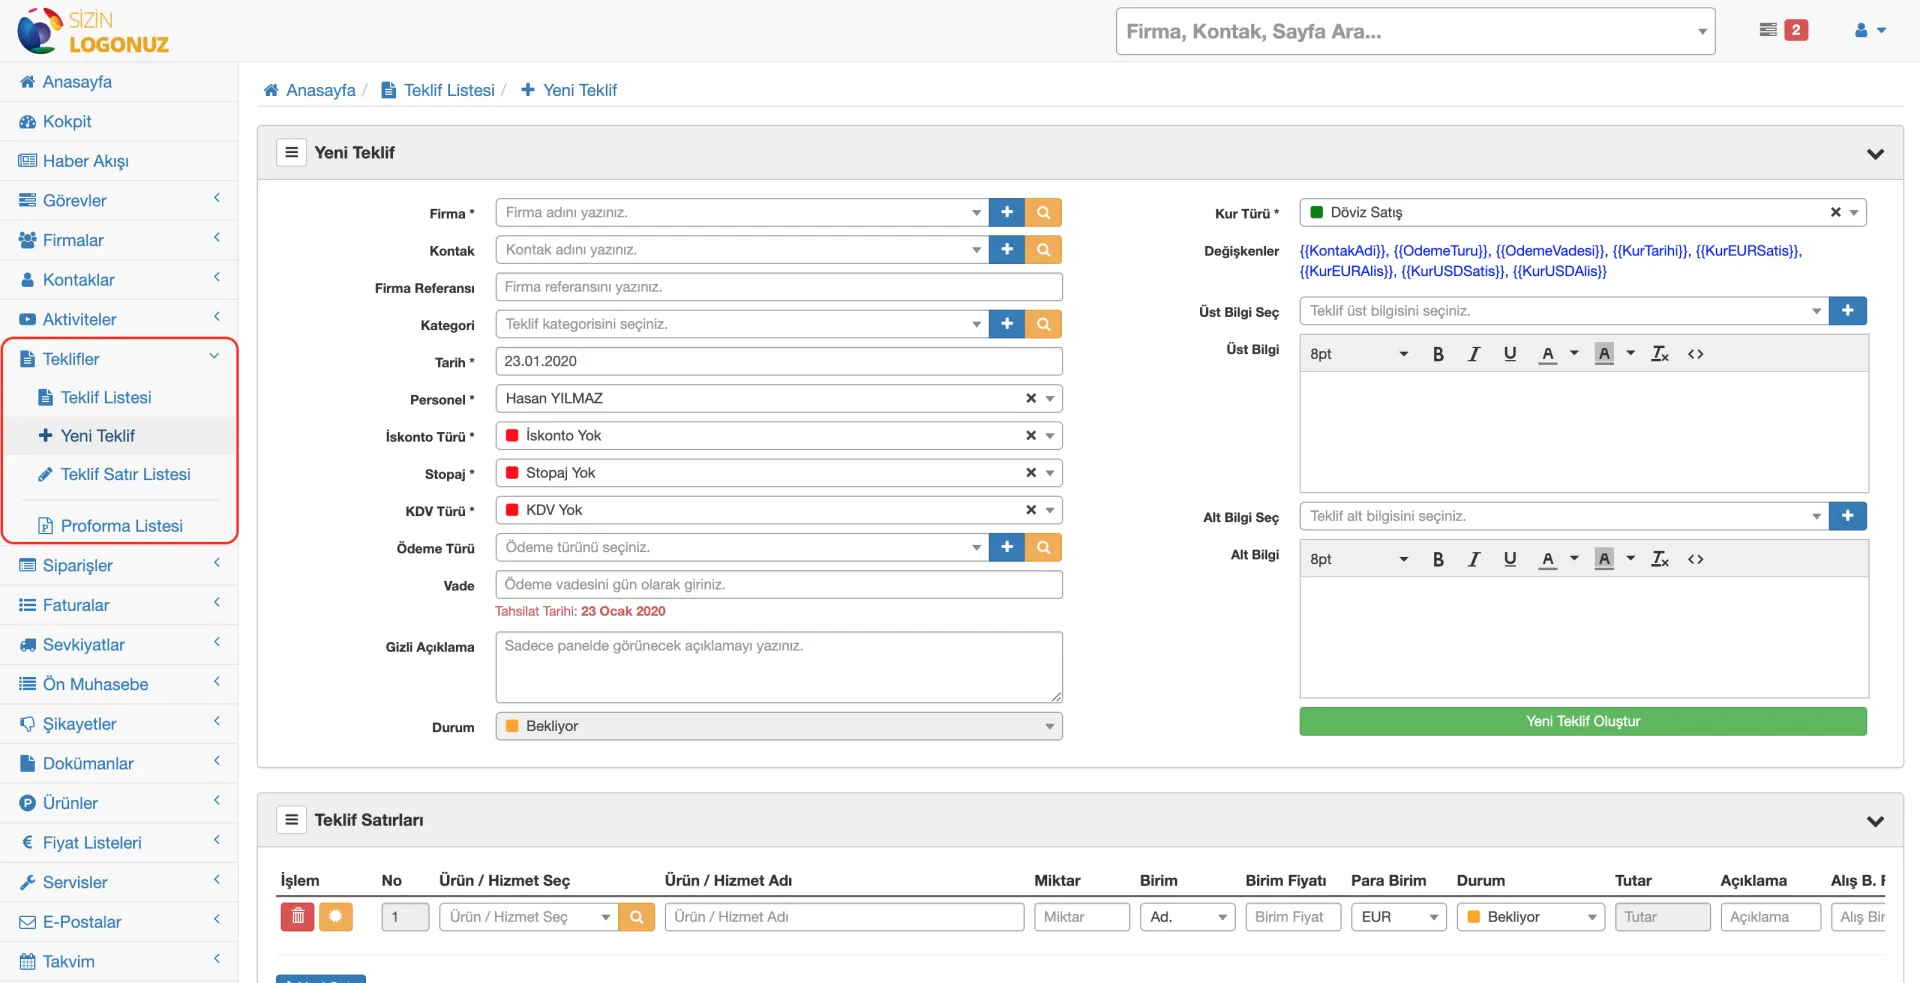Search products with orange magnifier in row 1

[x=637, y=917]
